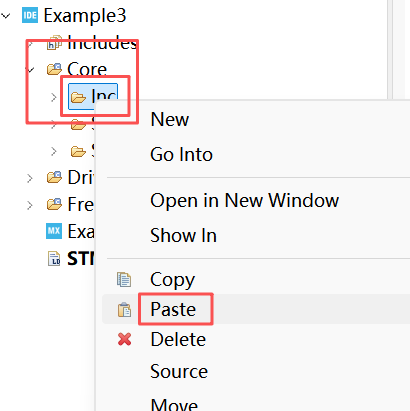410x411 pixels.
Task: Click the red Delete cross icon
Action: click(x=124, y=339)
